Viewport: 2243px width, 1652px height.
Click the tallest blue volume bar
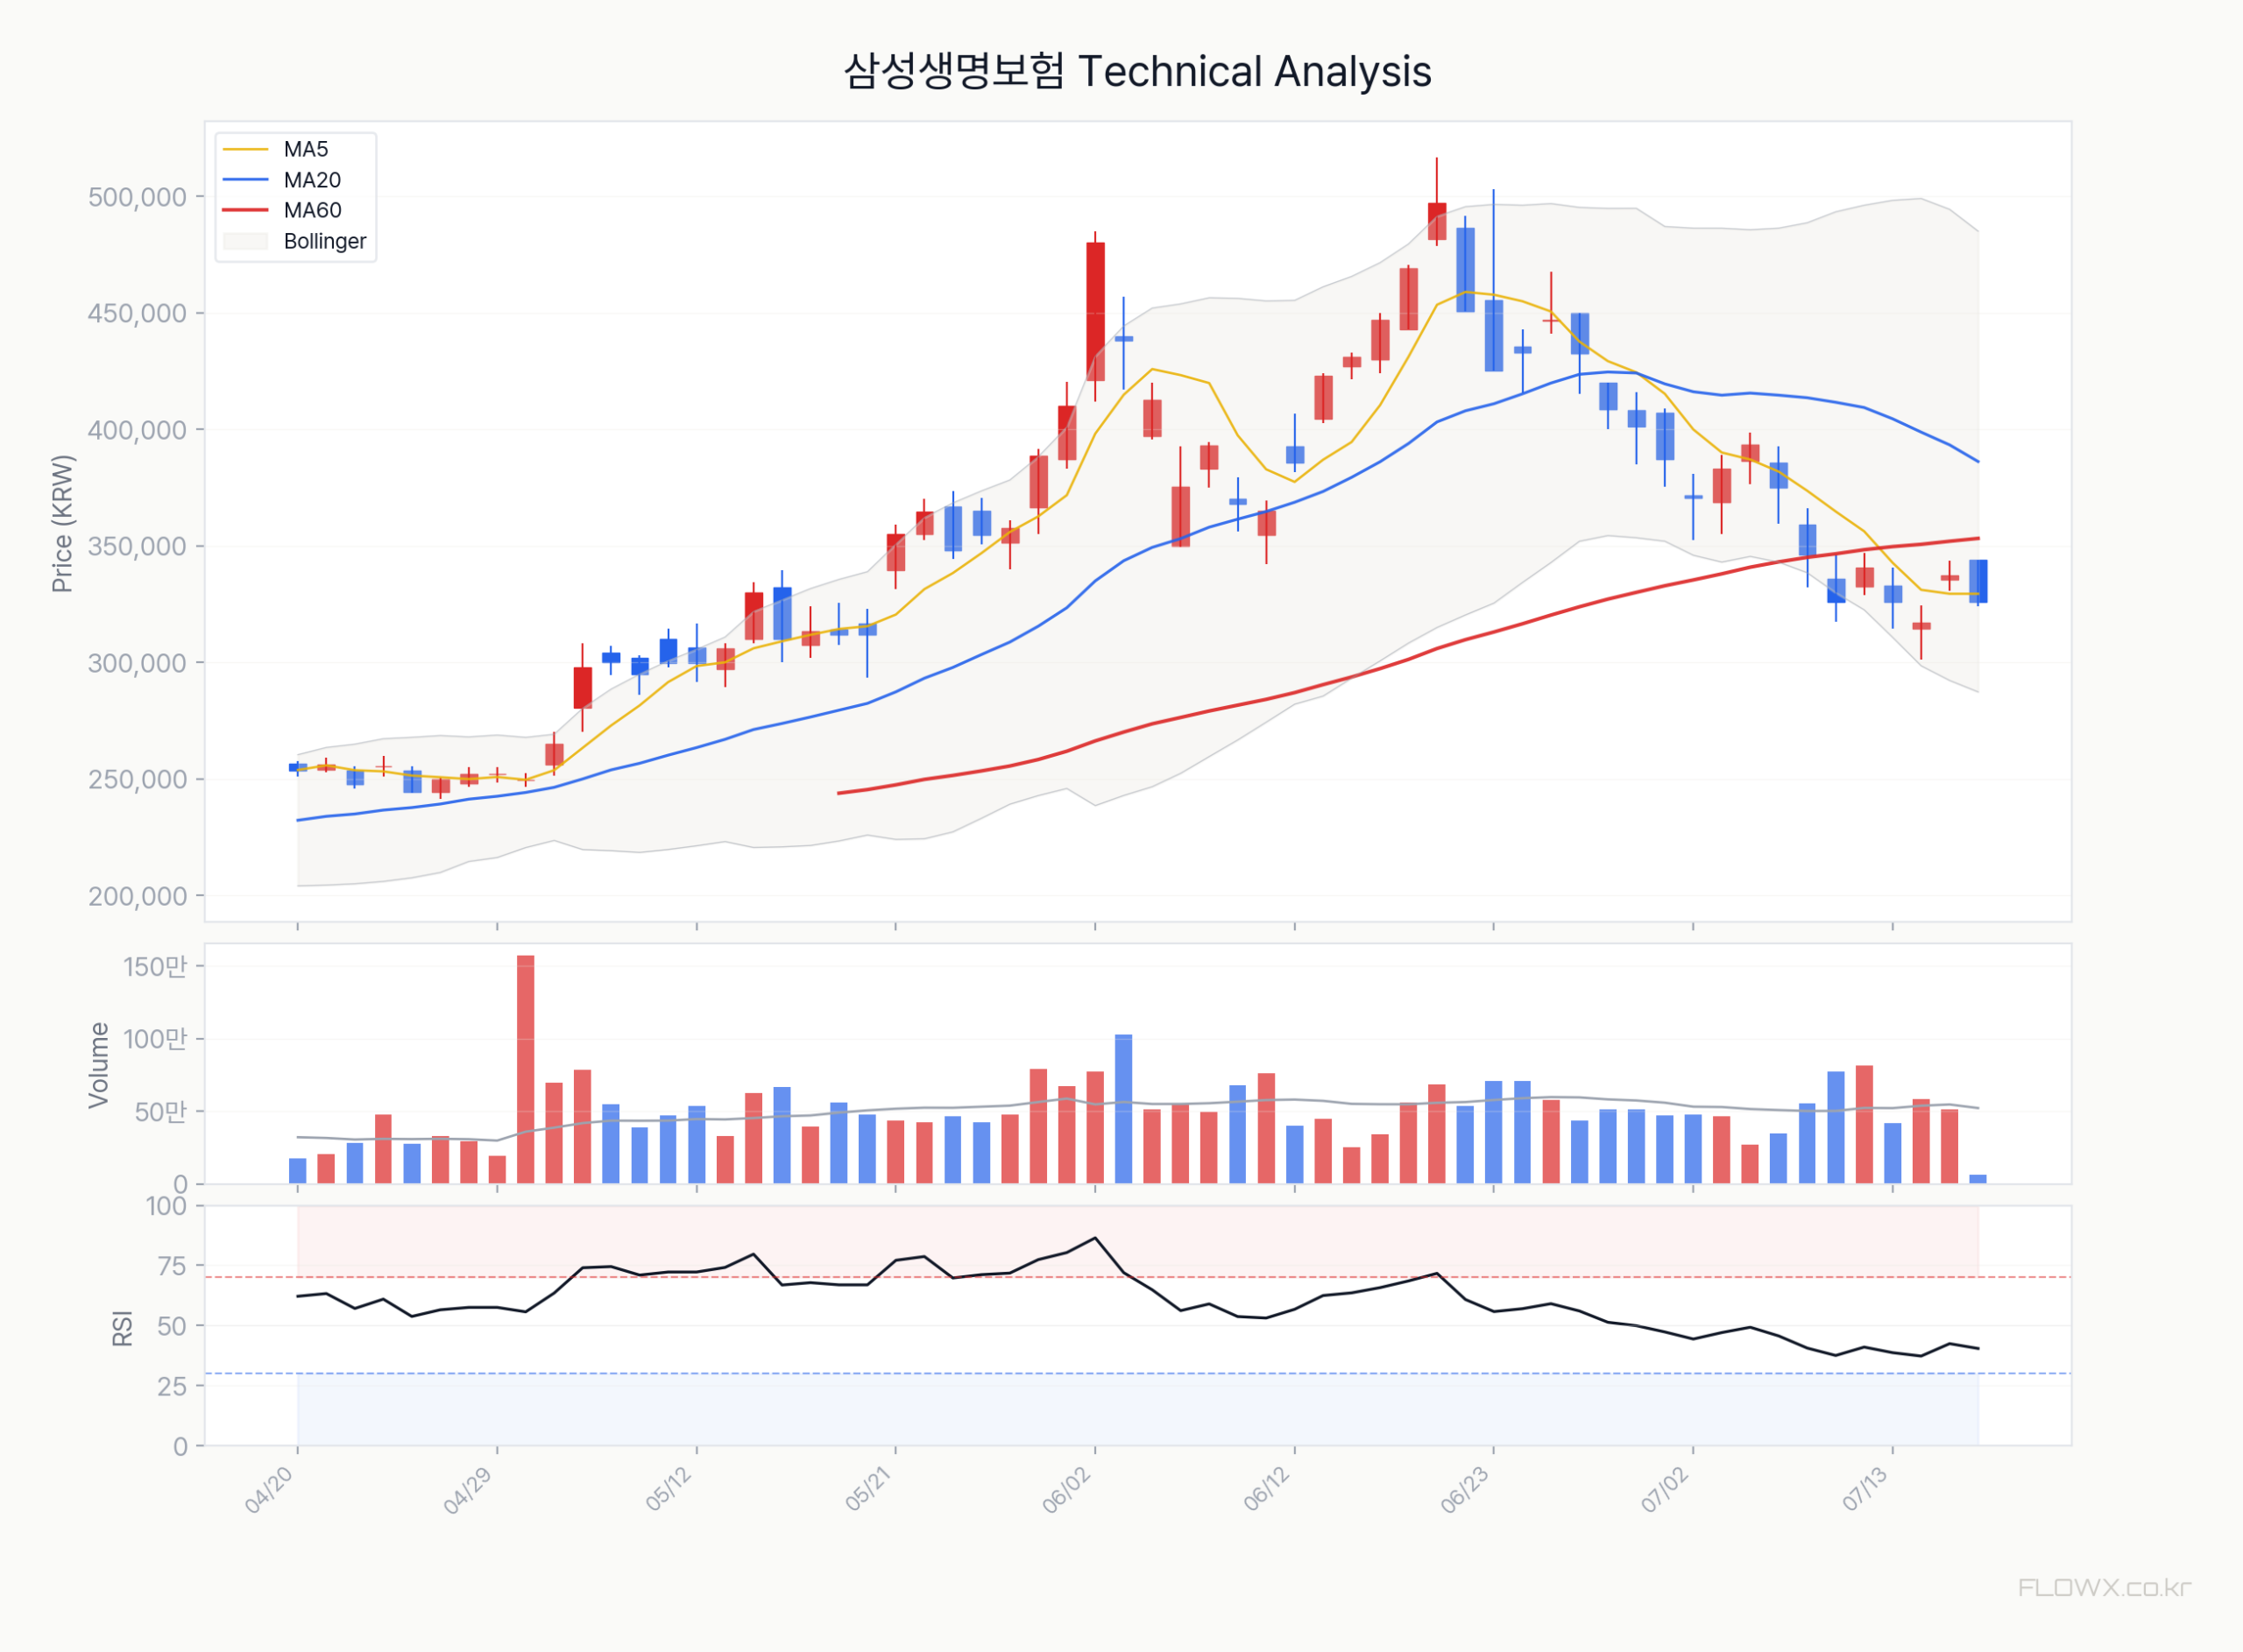(x=1123, y=1109)
